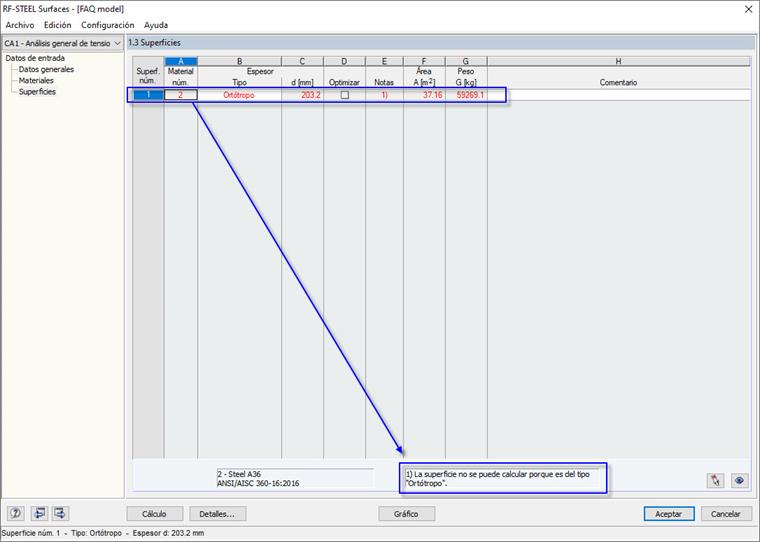
Task: Click the Cancelar button
Action: pyautogui.click(x=726, y=514)
